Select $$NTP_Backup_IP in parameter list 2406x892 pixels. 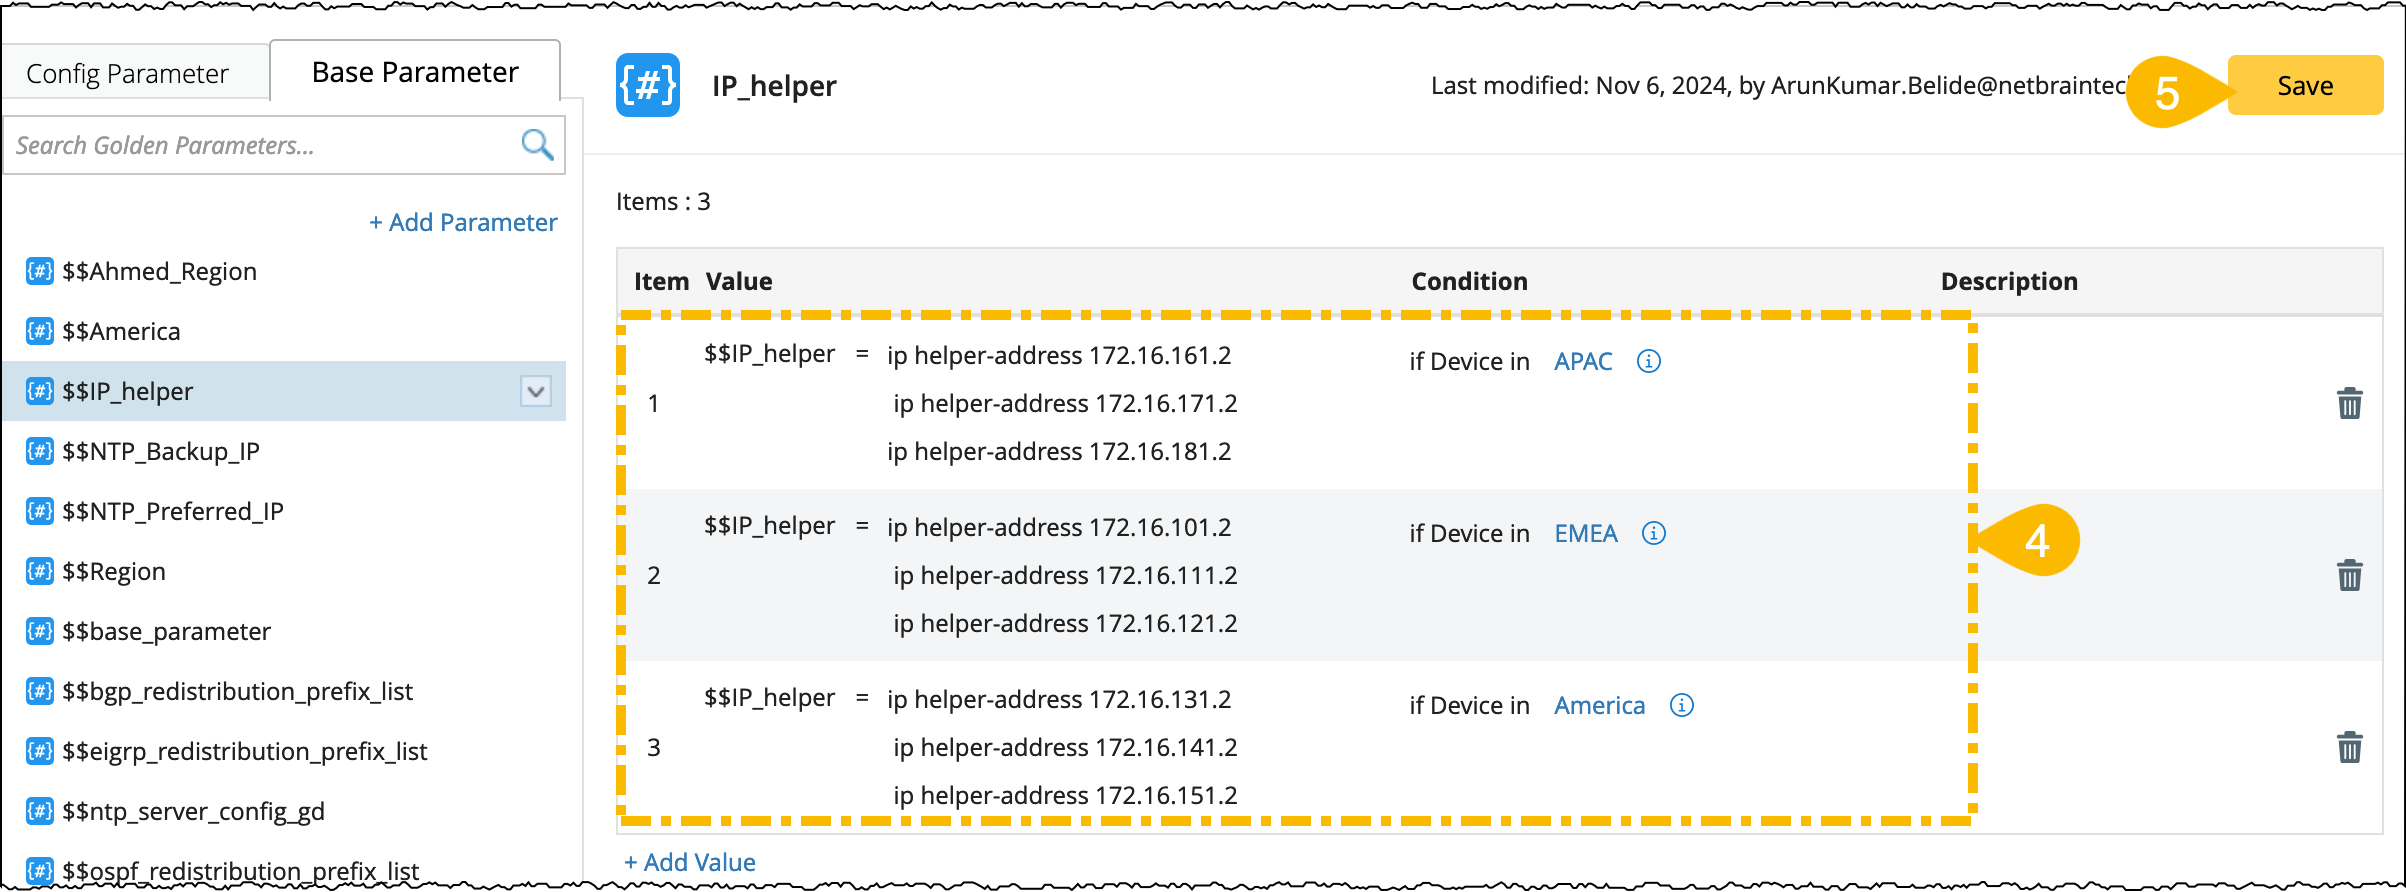tap(160, 451)
